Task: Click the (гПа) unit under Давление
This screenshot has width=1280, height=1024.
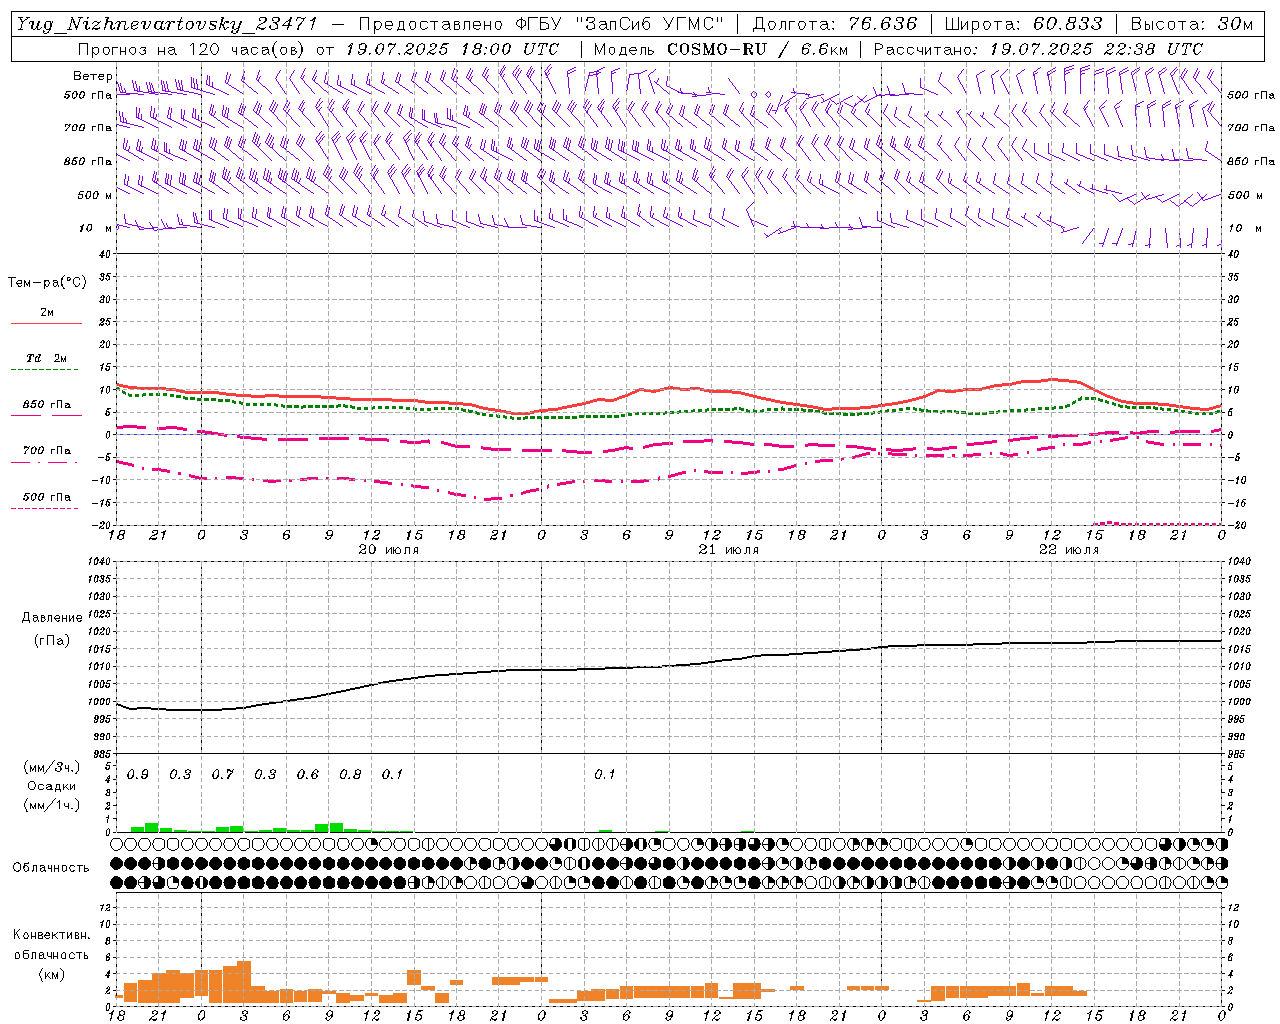Action: pyautogui.click(x=51, y=640)
